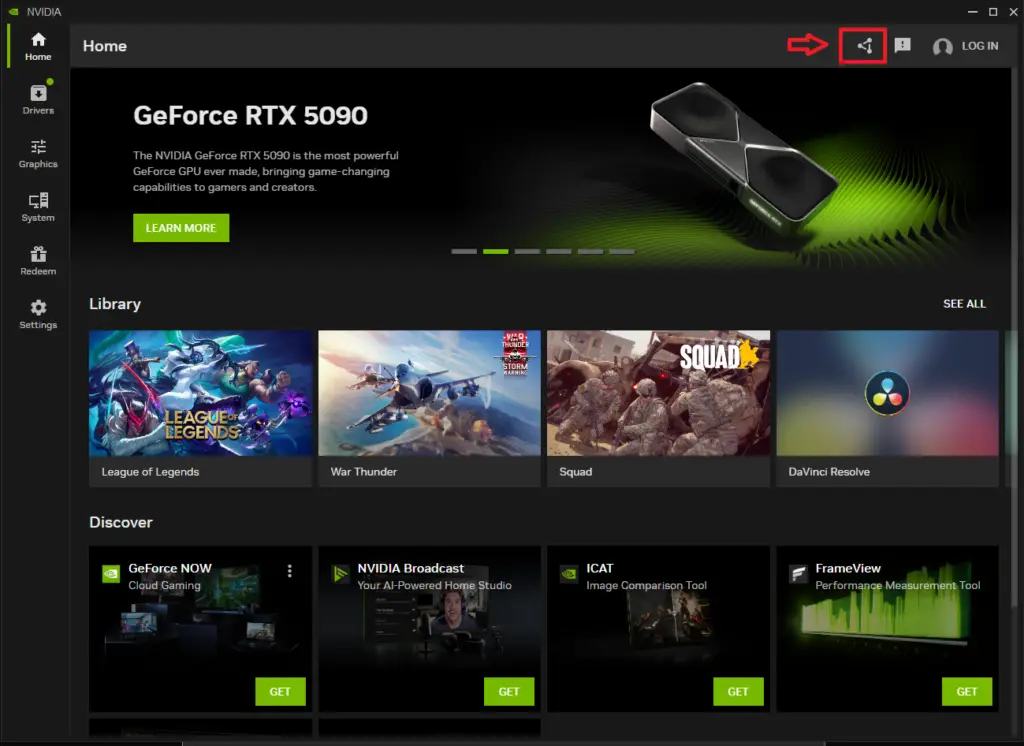Click the RTX 5090 graphics card image
This screenshot has height=746, width=1024.
pyautogui.click(x=743, y=155)
